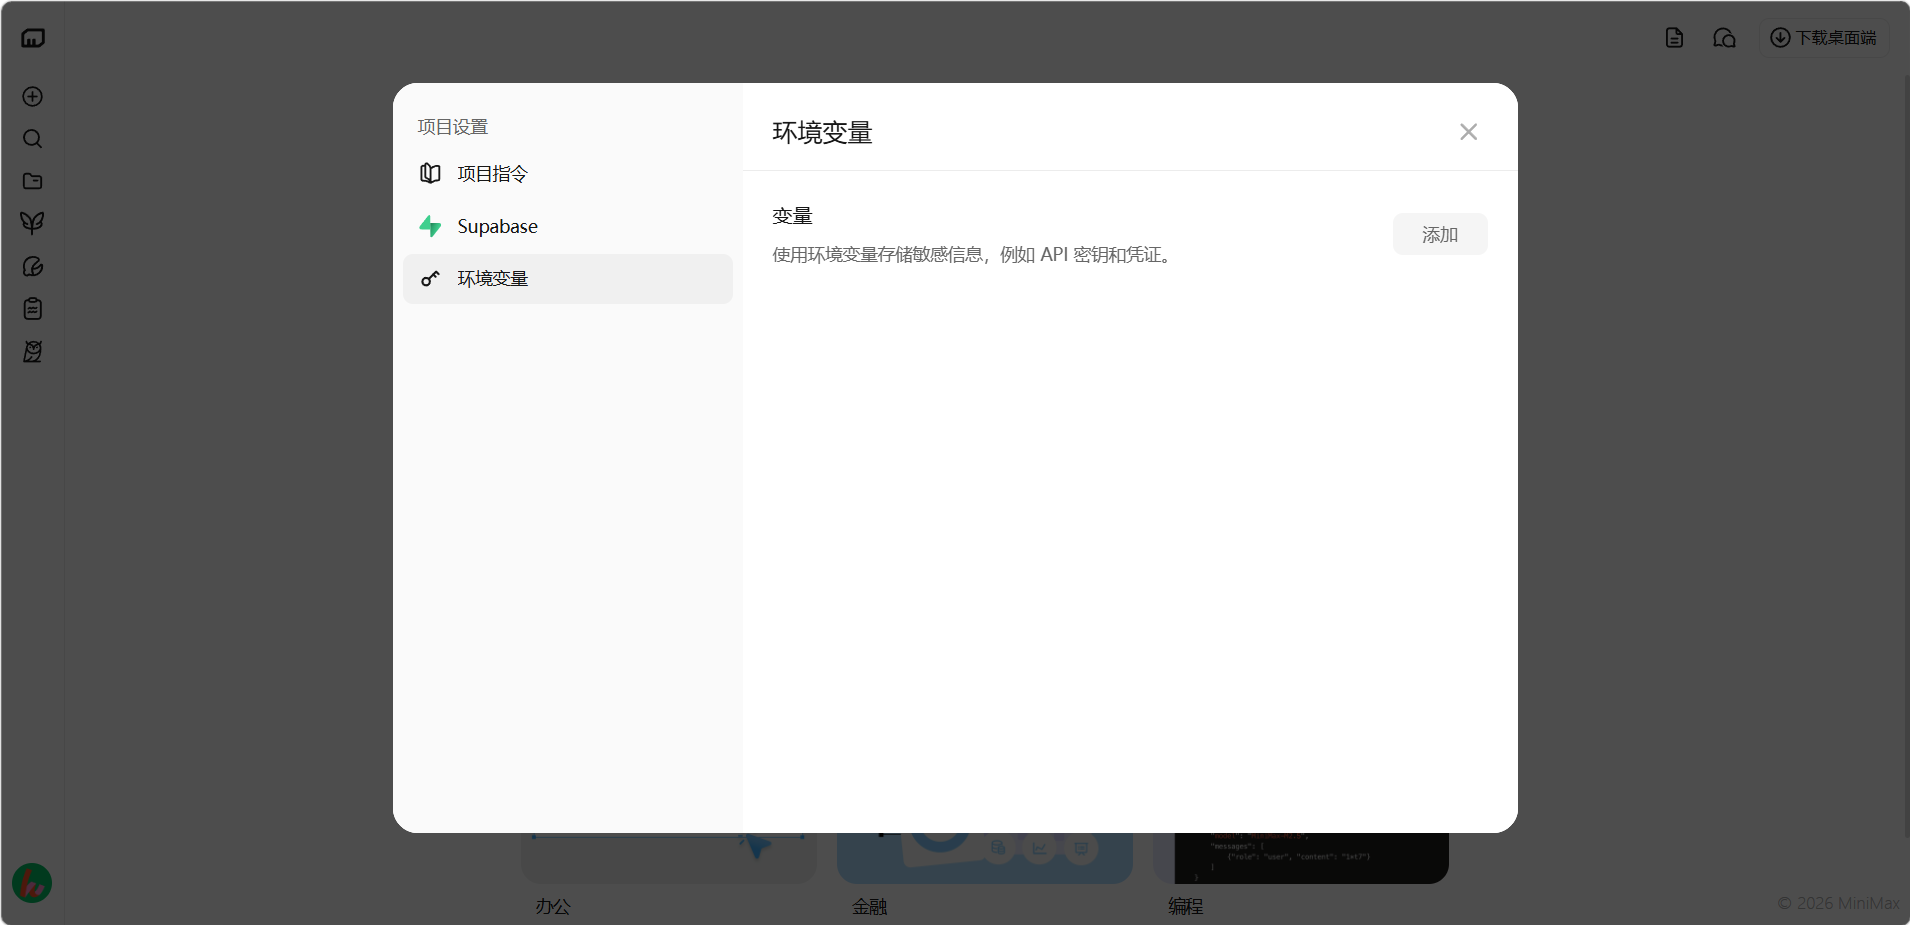The image size is (1910, 925).
Task: Click the Supabase lightning bolt icon
Action: tap(431, 226)
